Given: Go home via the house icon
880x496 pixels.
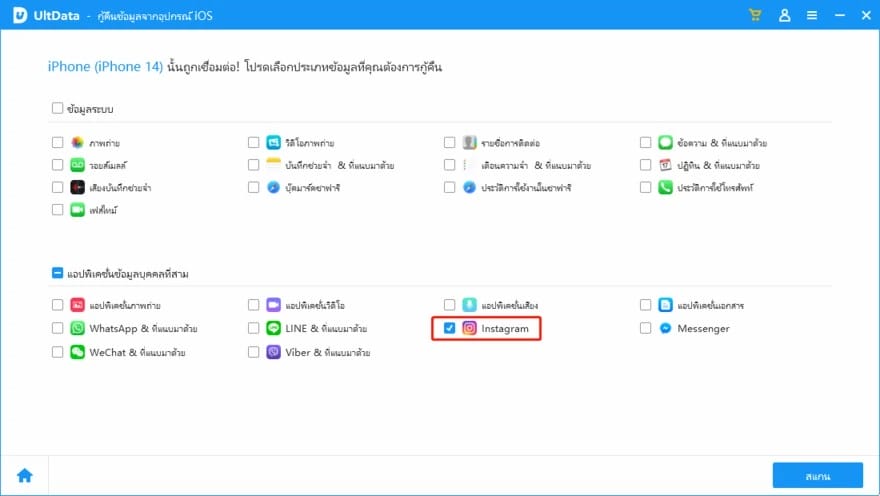Looking at the screenshot, I should point(25,475).
